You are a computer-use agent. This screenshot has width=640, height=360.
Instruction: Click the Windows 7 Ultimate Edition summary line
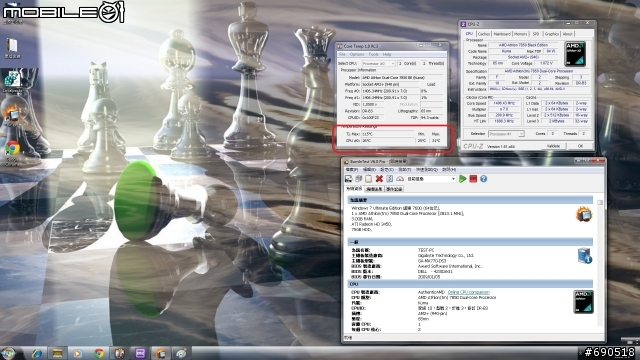point(396,208)
